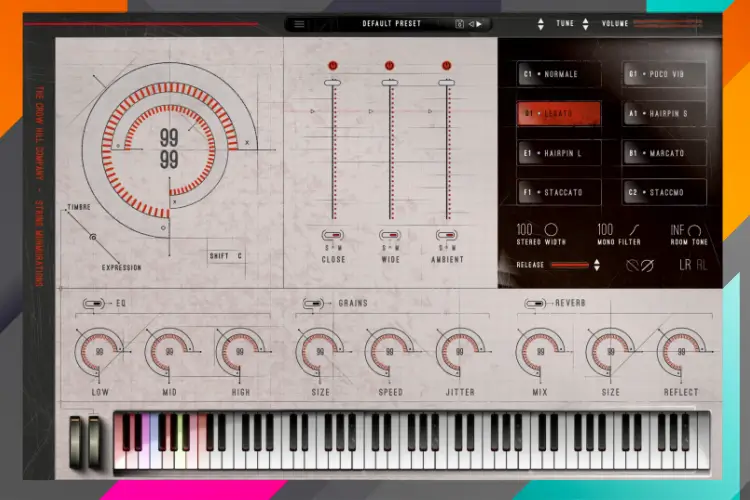The height and width of the screenshot is (500, 750).
Task: Click the Ambient mic fader handle
Action: point(446,83)
